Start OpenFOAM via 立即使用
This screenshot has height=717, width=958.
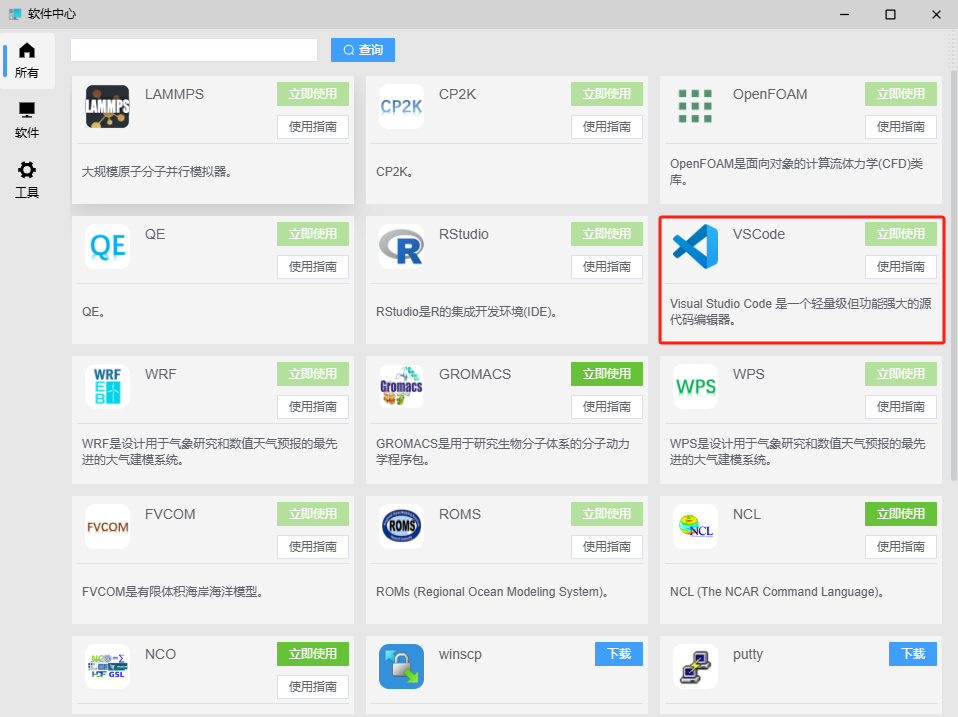pyautogui.click(x=901, y=94)
